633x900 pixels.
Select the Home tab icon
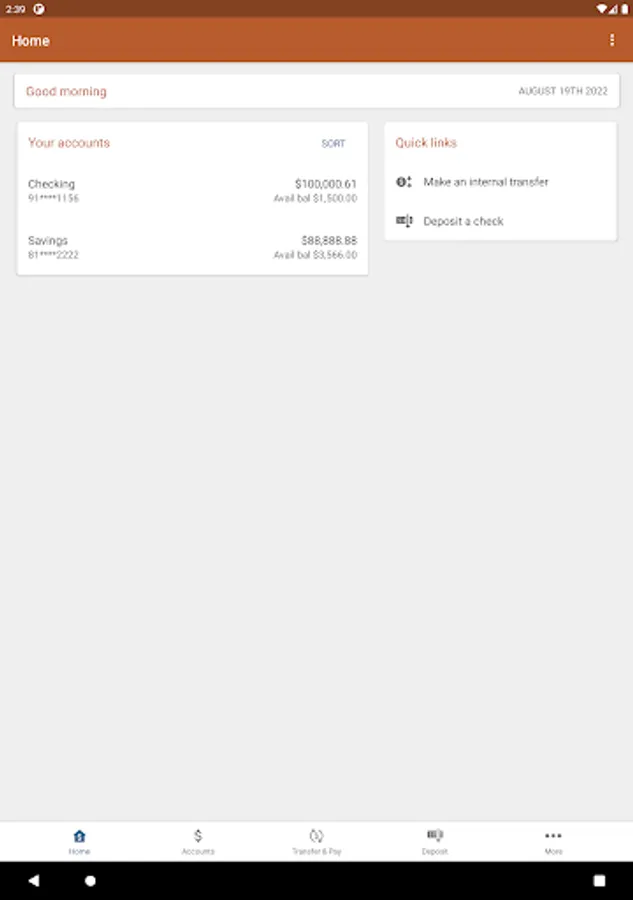tap(79, 836)
